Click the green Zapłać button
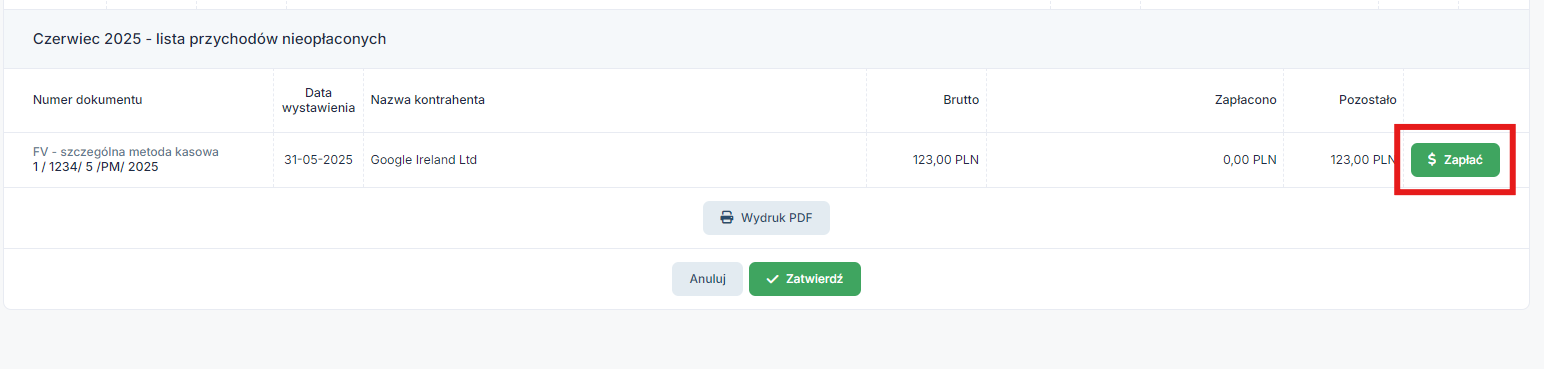 coord(1455,160)
